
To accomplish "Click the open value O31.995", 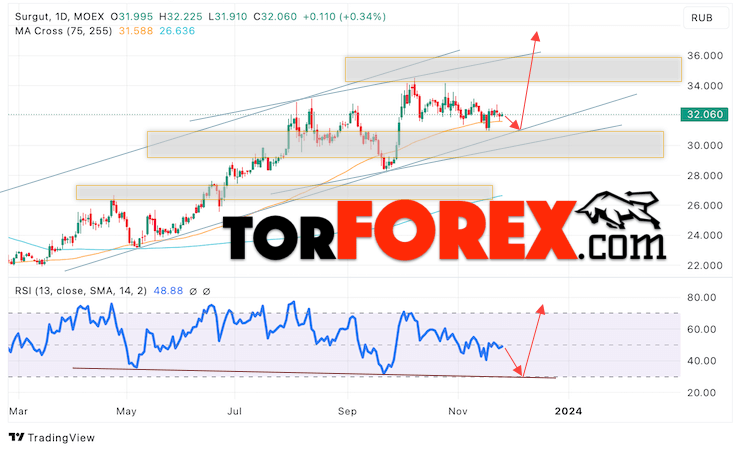I will point(132,17).
